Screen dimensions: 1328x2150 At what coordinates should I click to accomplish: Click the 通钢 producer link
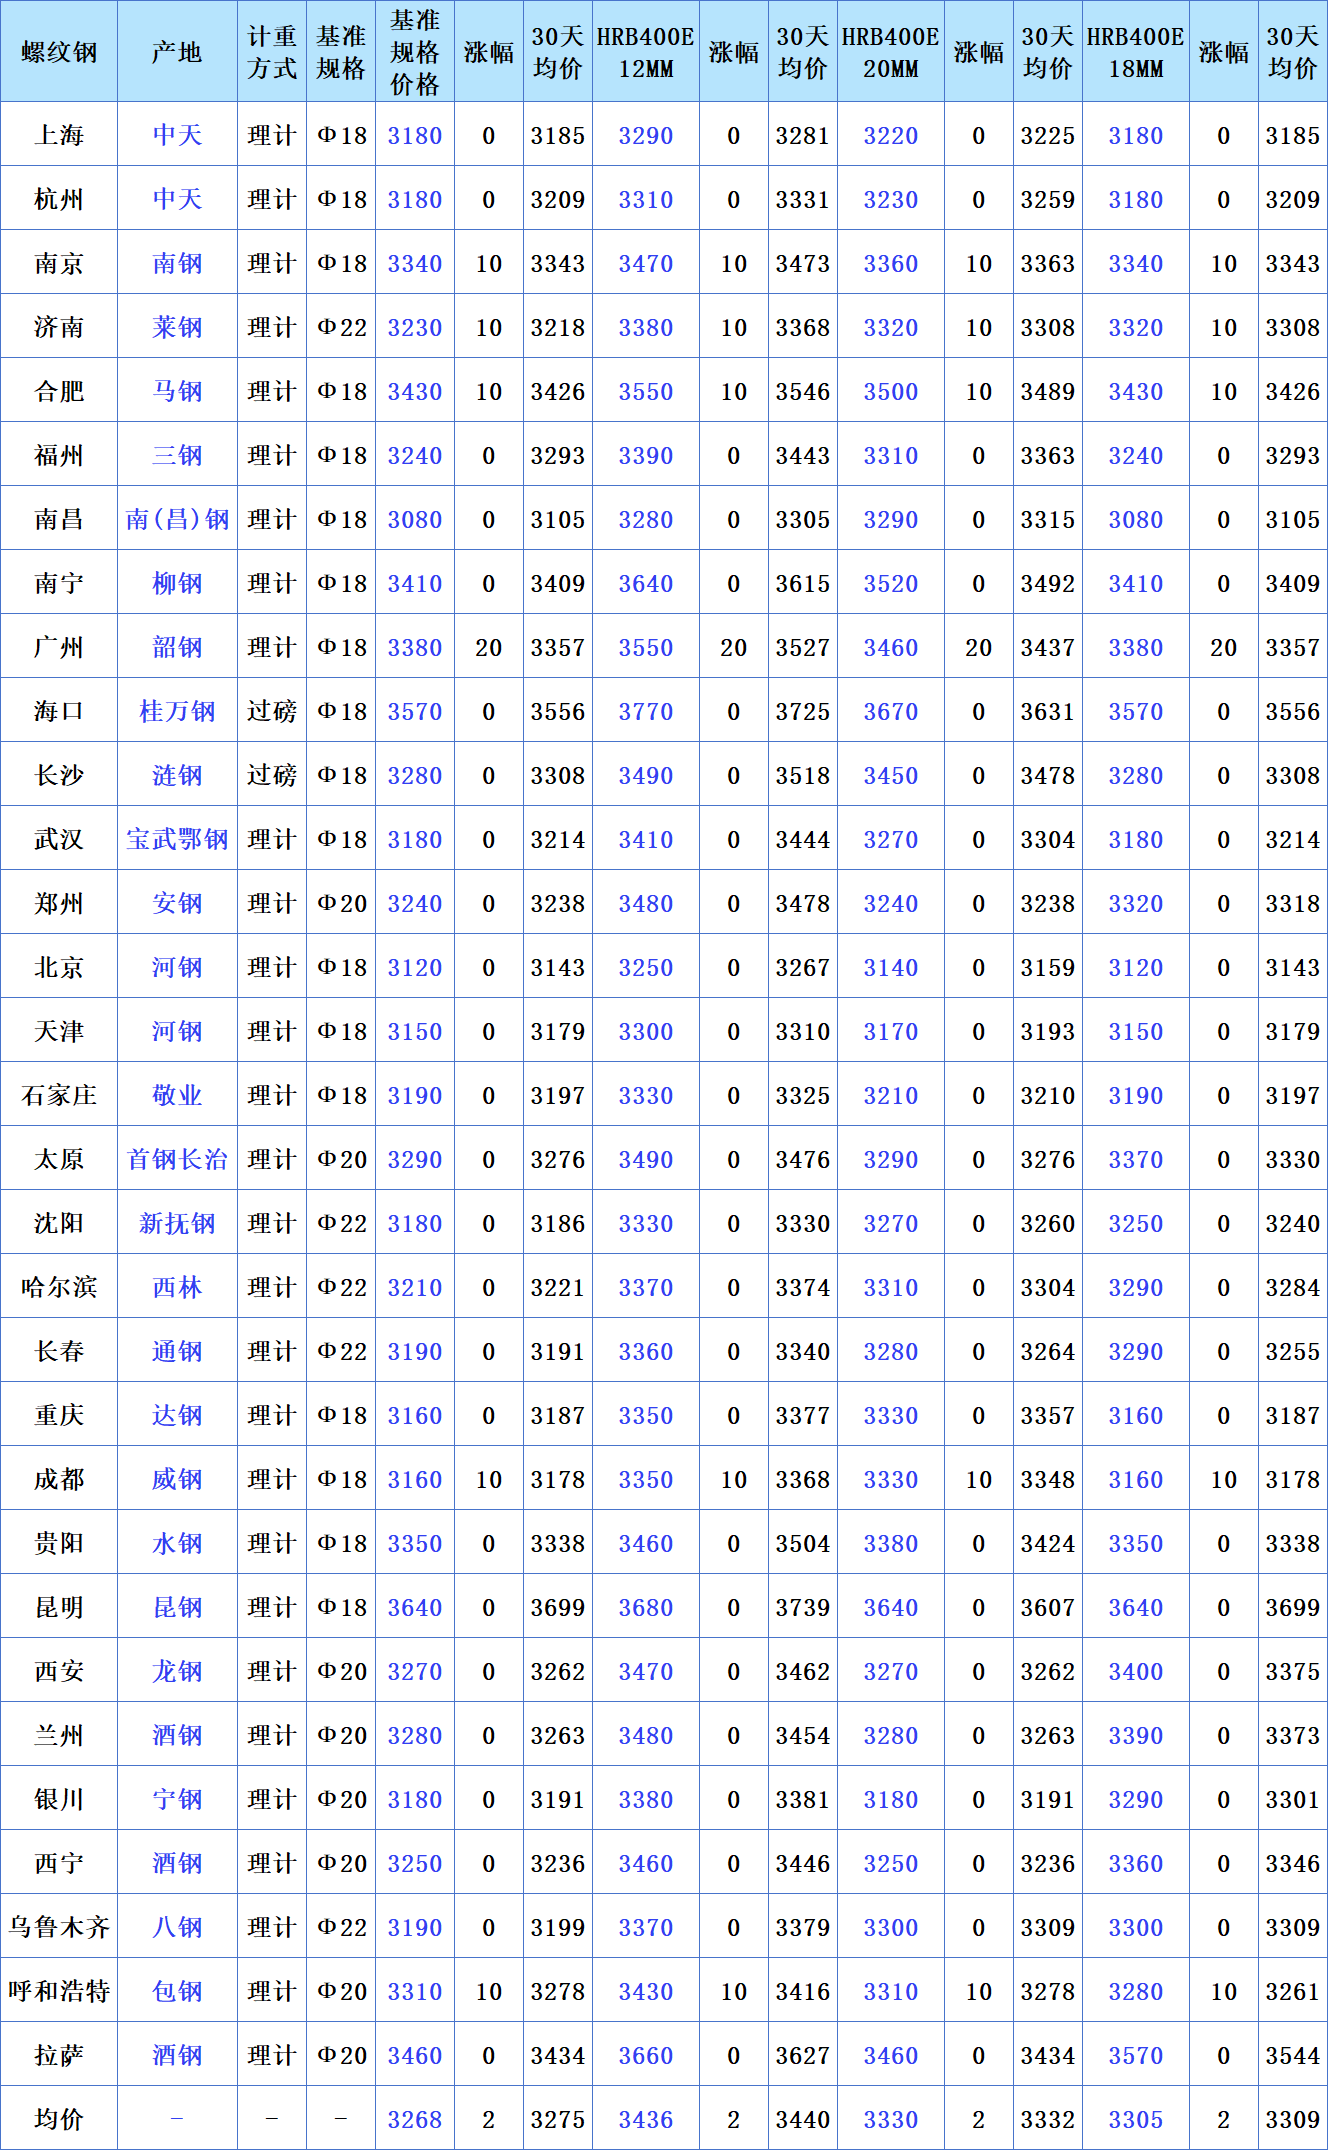[x=177, y=1351]
